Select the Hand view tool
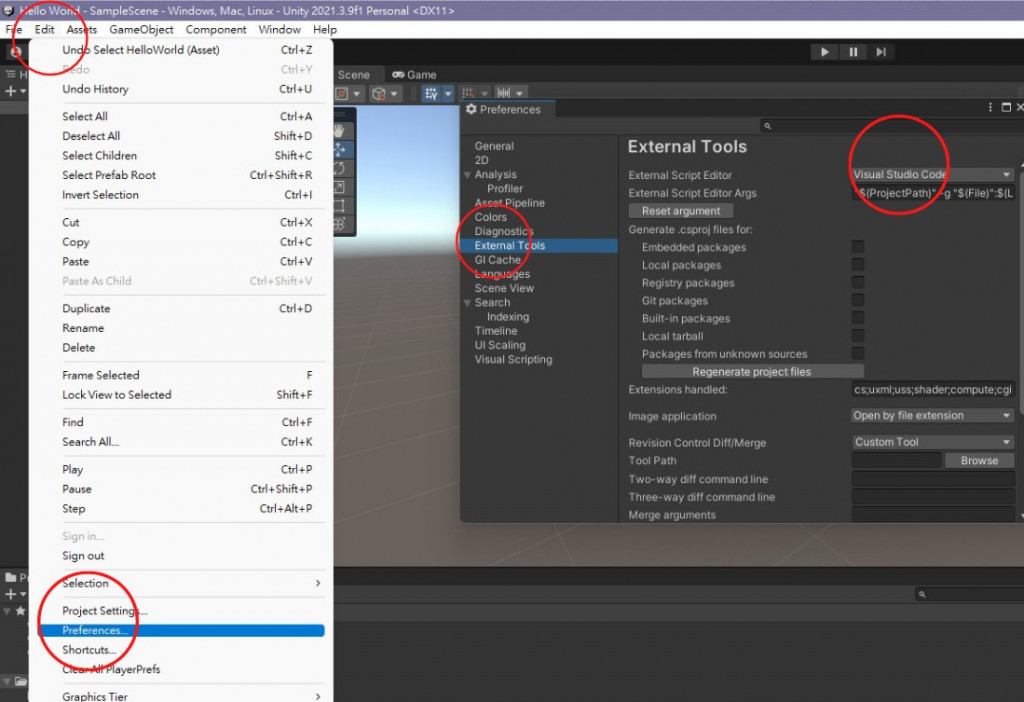Screen dimensions: 1024x702 tap(340, 131)
